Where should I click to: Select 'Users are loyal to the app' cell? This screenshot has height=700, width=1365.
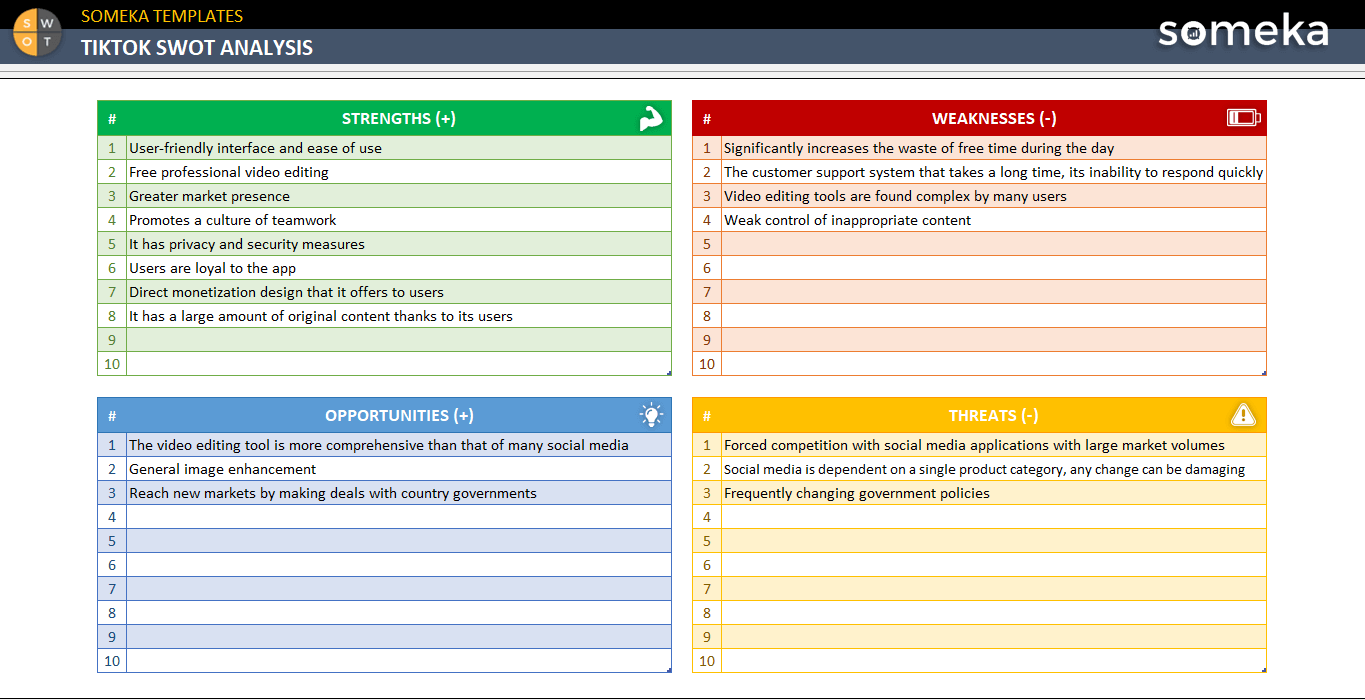tap(399, 268)
